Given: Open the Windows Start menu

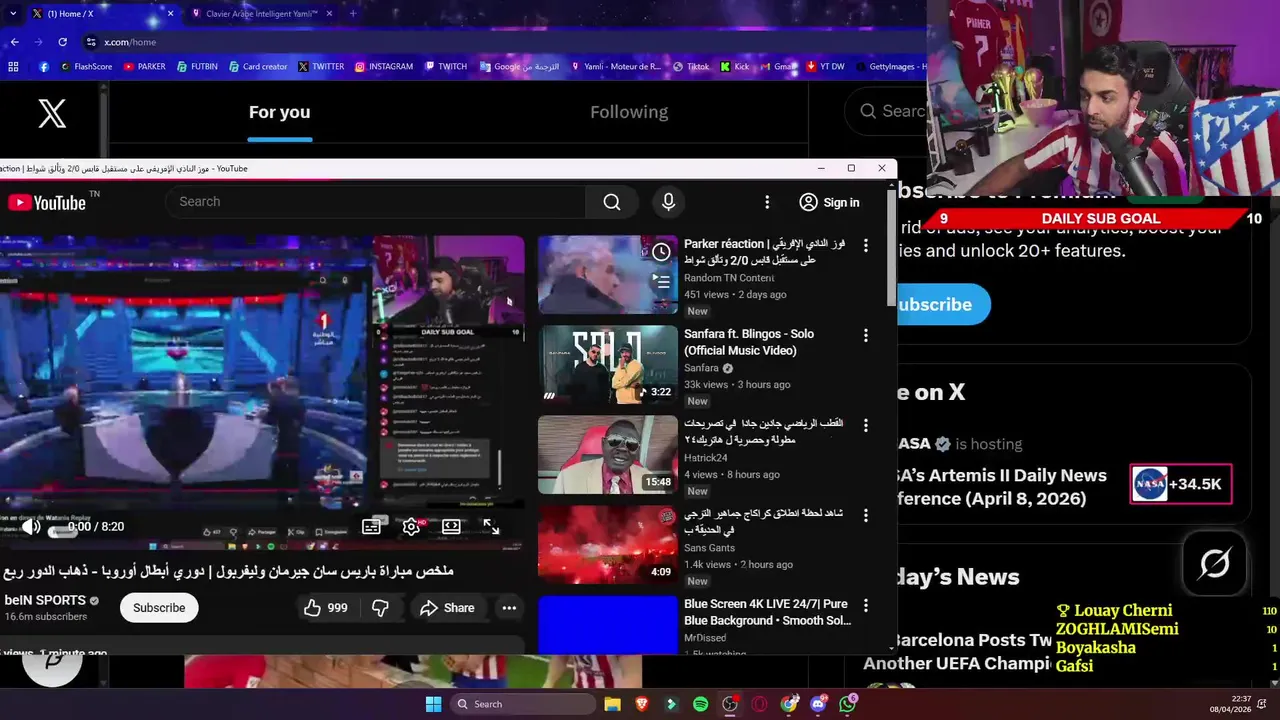Looking at the screenshot, I should point(433,704).
